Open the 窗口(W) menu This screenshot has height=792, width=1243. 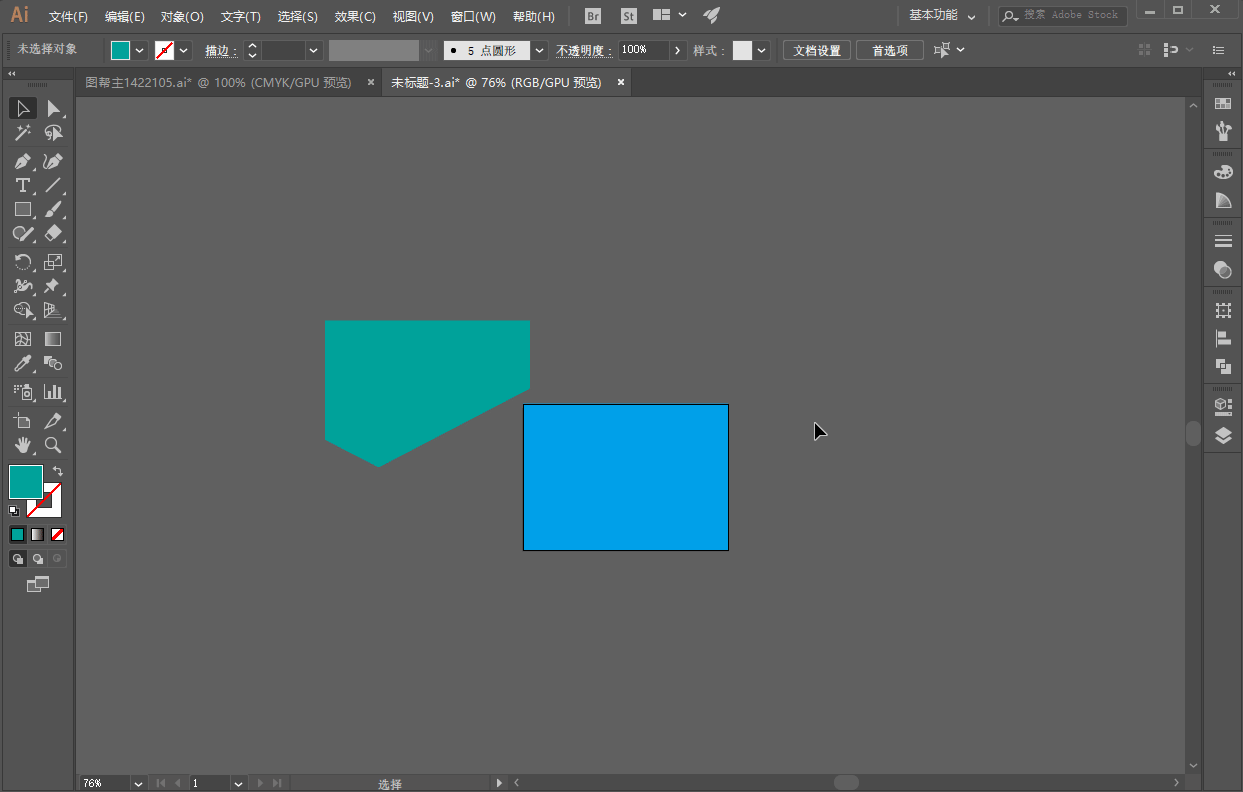tap(473, 17)
